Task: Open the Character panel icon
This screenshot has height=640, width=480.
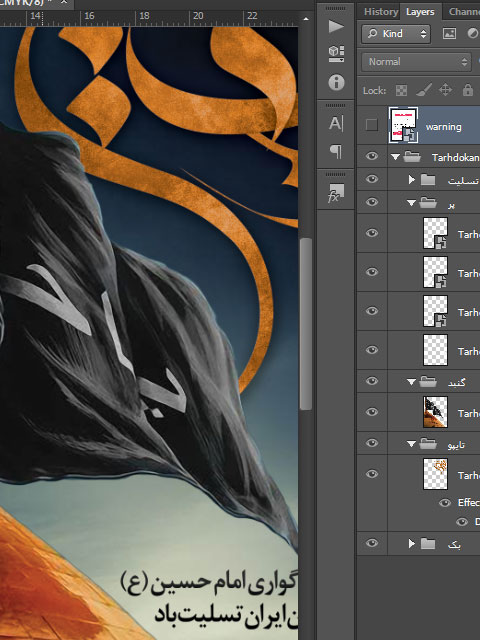Action: tap(336, 123)
